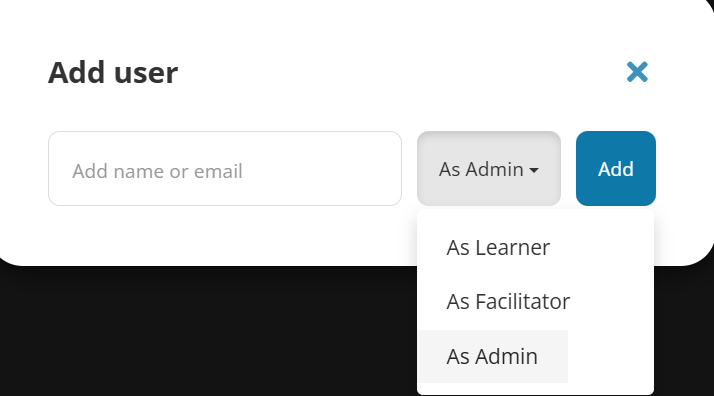Click the Add name or email placeholder text
Screen dimensions: 714x396
click(157, 171)
